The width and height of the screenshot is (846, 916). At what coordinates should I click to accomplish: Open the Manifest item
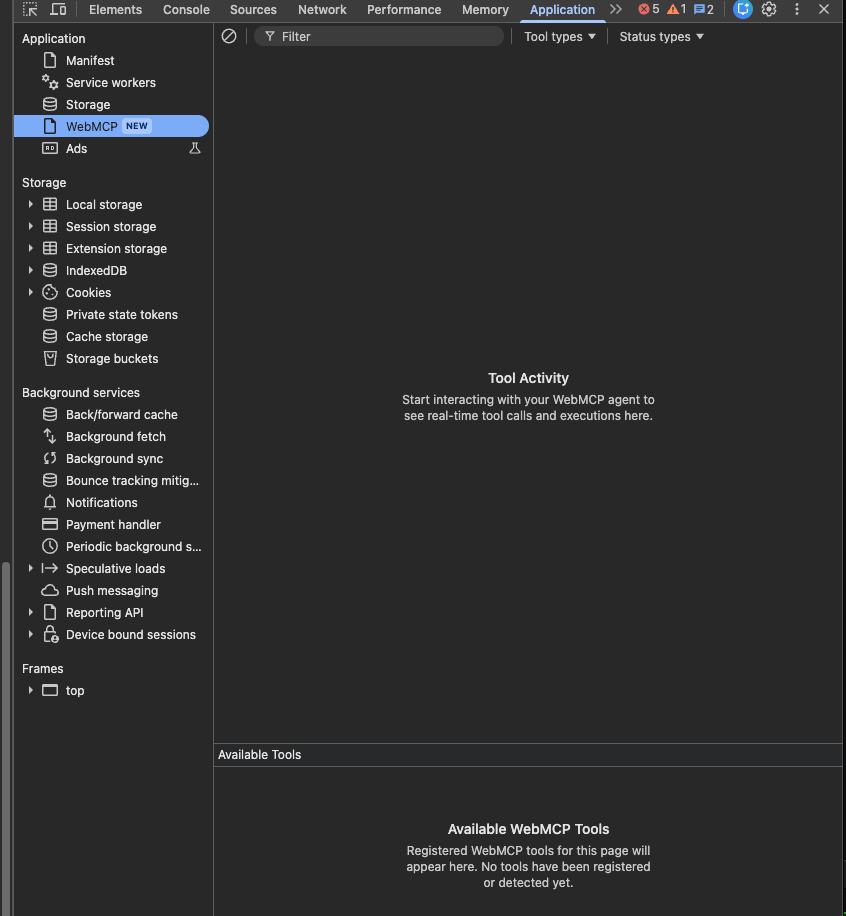click(x=111, y=60)
